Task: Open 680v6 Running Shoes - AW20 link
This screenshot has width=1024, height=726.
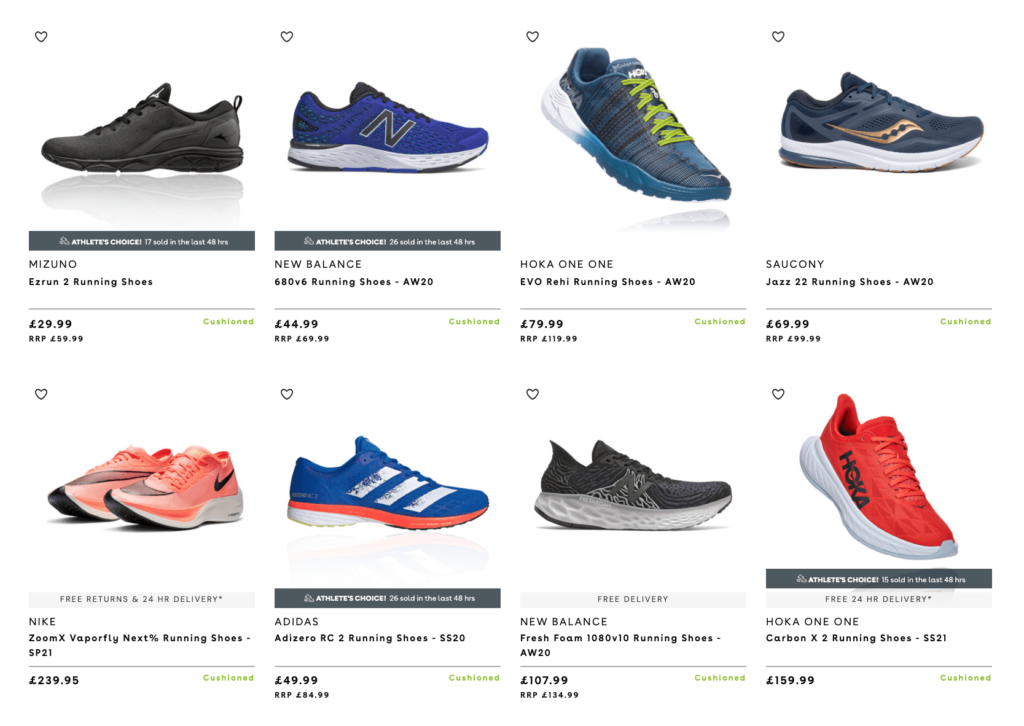Action: coord(354,282)
